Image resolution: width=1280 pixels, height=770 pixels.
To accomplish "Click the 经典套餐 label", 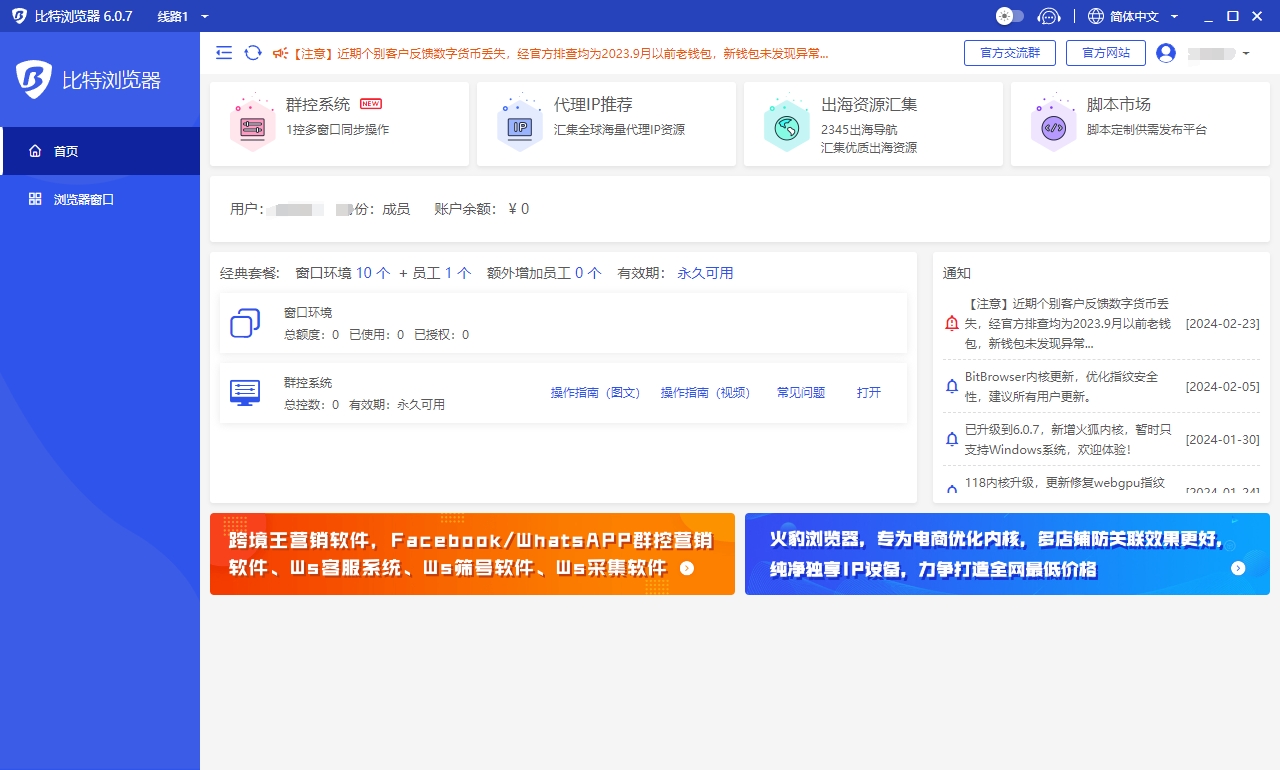I will 252,273.
